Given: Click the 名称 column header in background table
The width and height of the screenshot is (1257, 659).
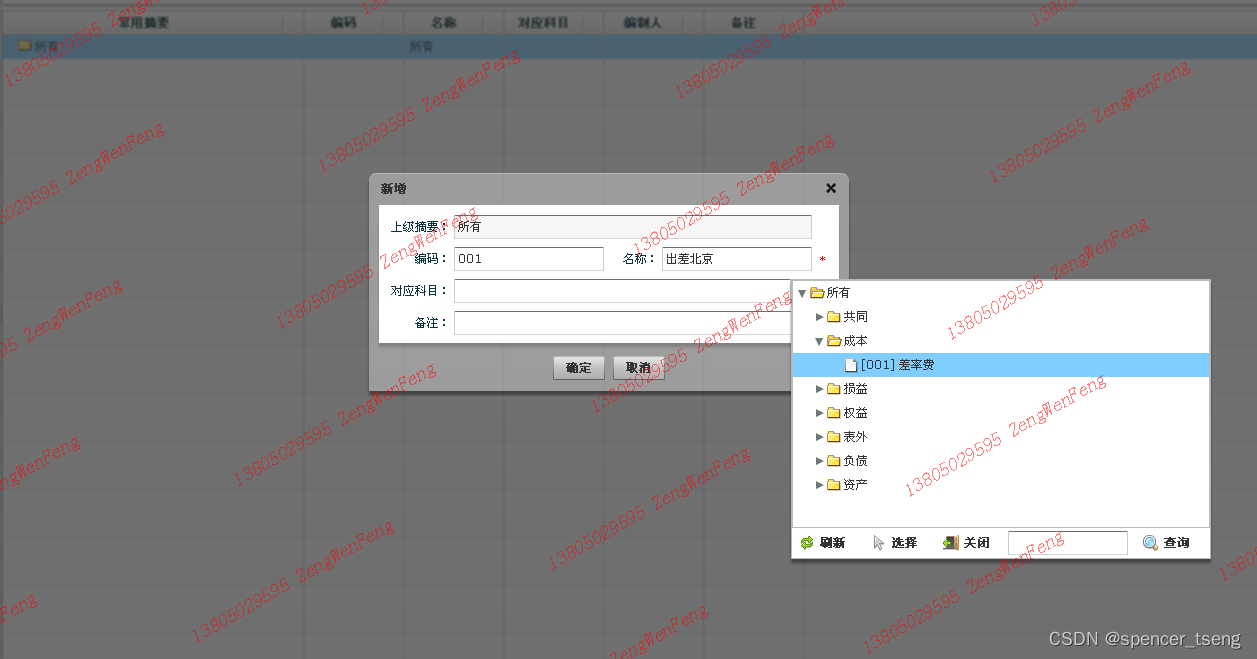Looking at the screenshot, I should [443, 22].
